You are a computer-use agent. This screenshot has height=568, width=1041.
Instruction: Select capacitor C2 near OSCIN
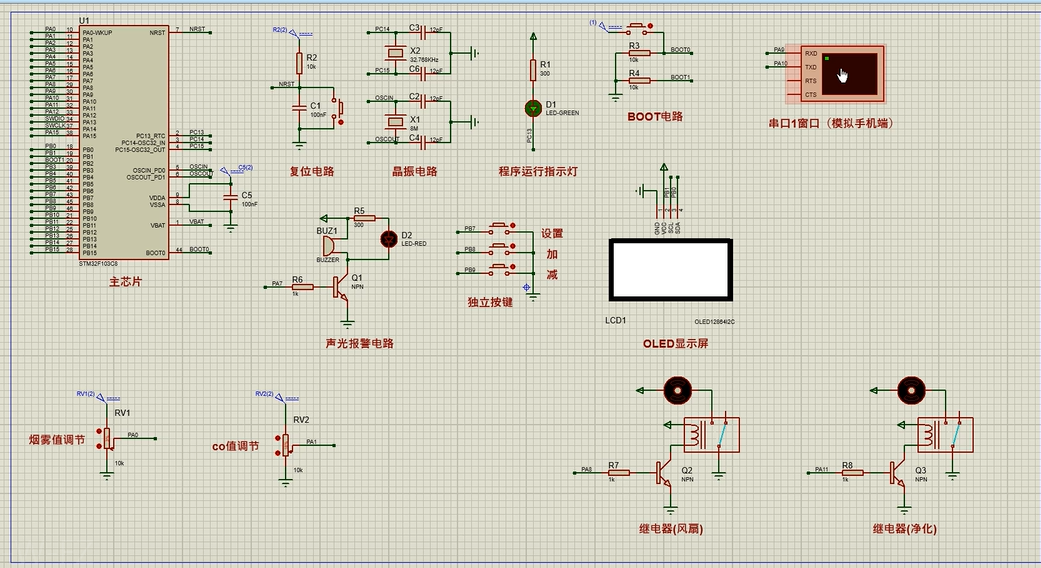point(422,100)
